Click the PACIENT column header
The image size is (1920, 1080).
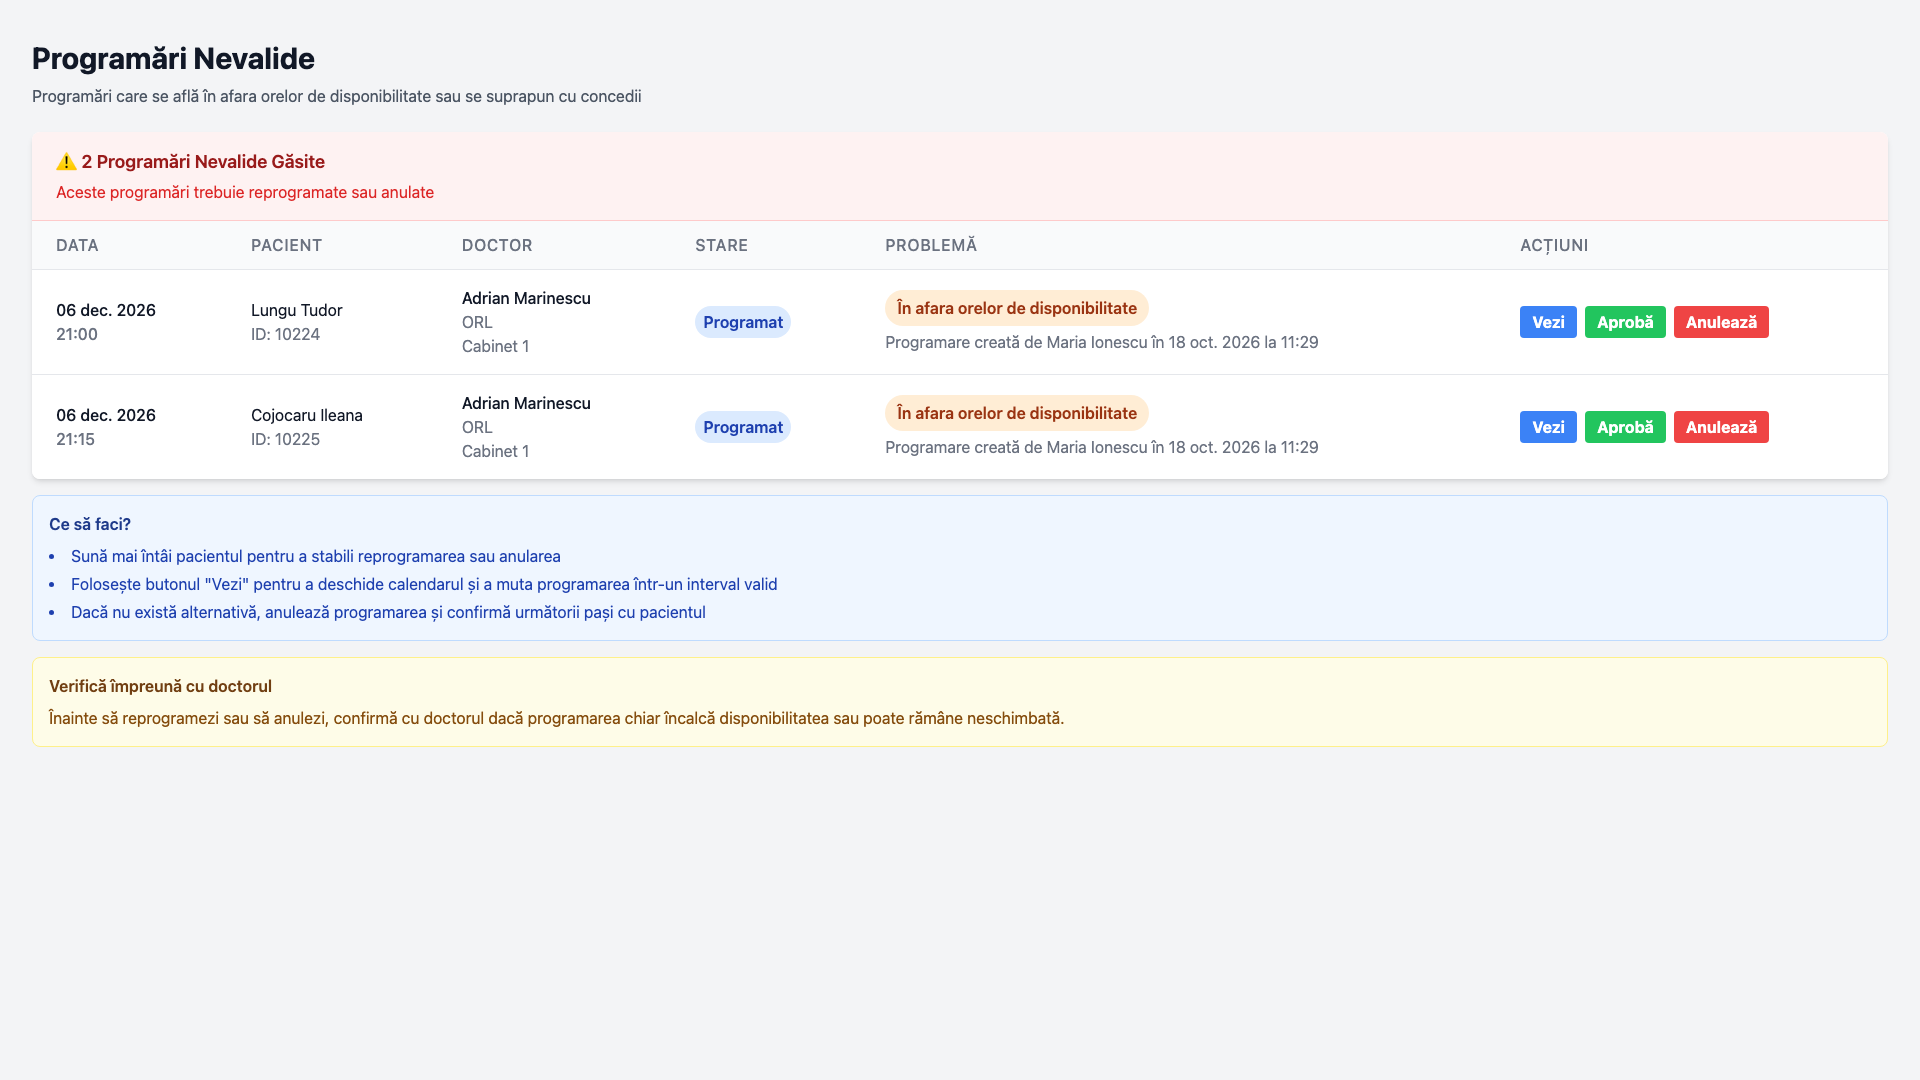pyautogui.click(x=286, y=245)
